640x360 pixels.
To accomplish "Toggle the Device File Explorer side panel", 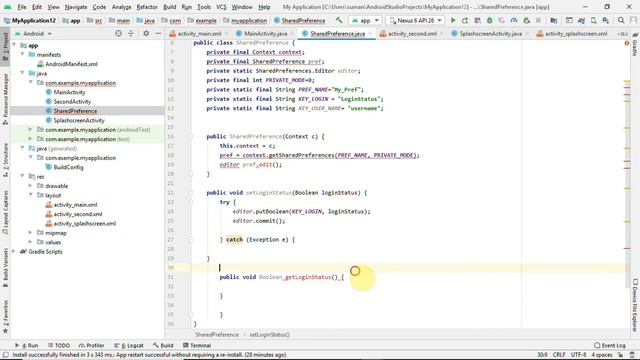I will (x=635, y=305).
